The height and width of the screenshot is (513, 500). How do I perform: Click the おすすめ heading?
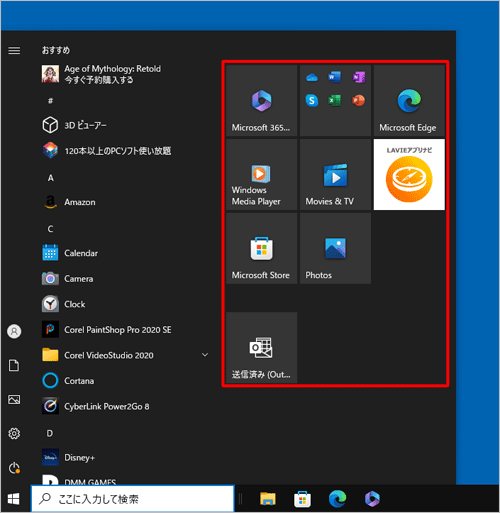click(56, 50)
